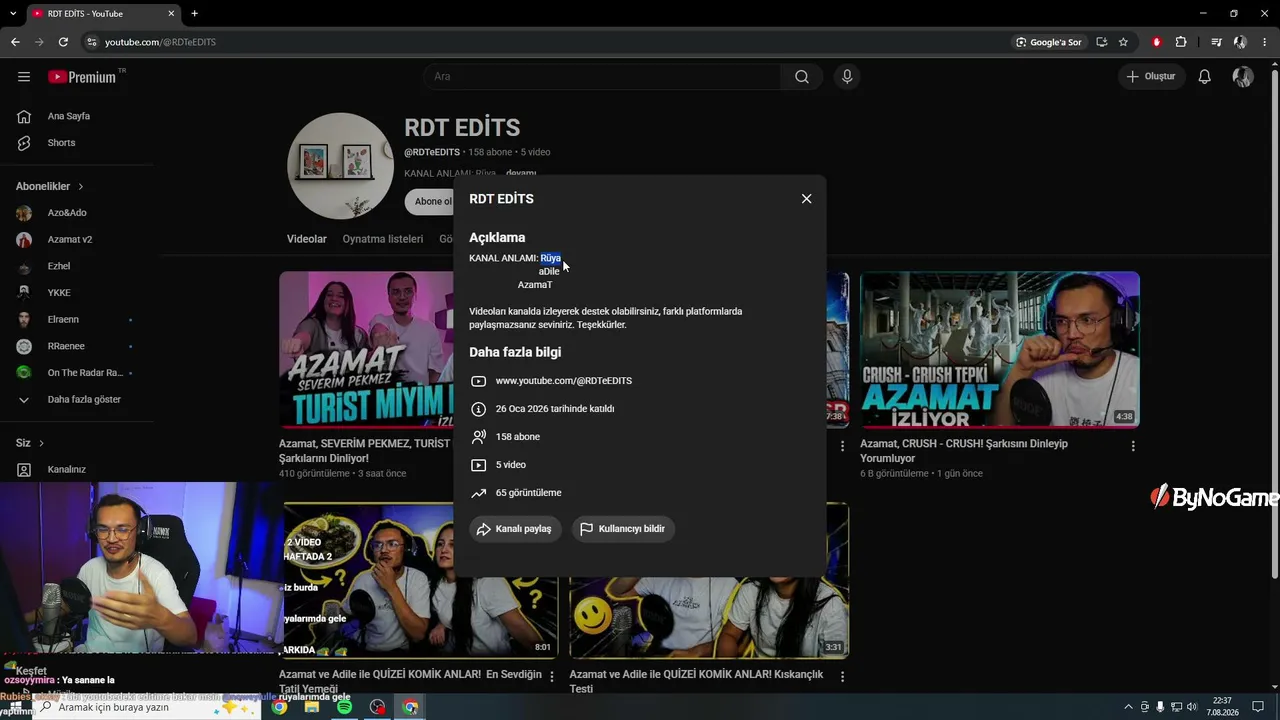Open the Chrome profile avatar in toolbar
Viewport: 1280px width, 720px height.
[x=1240, y=42]
